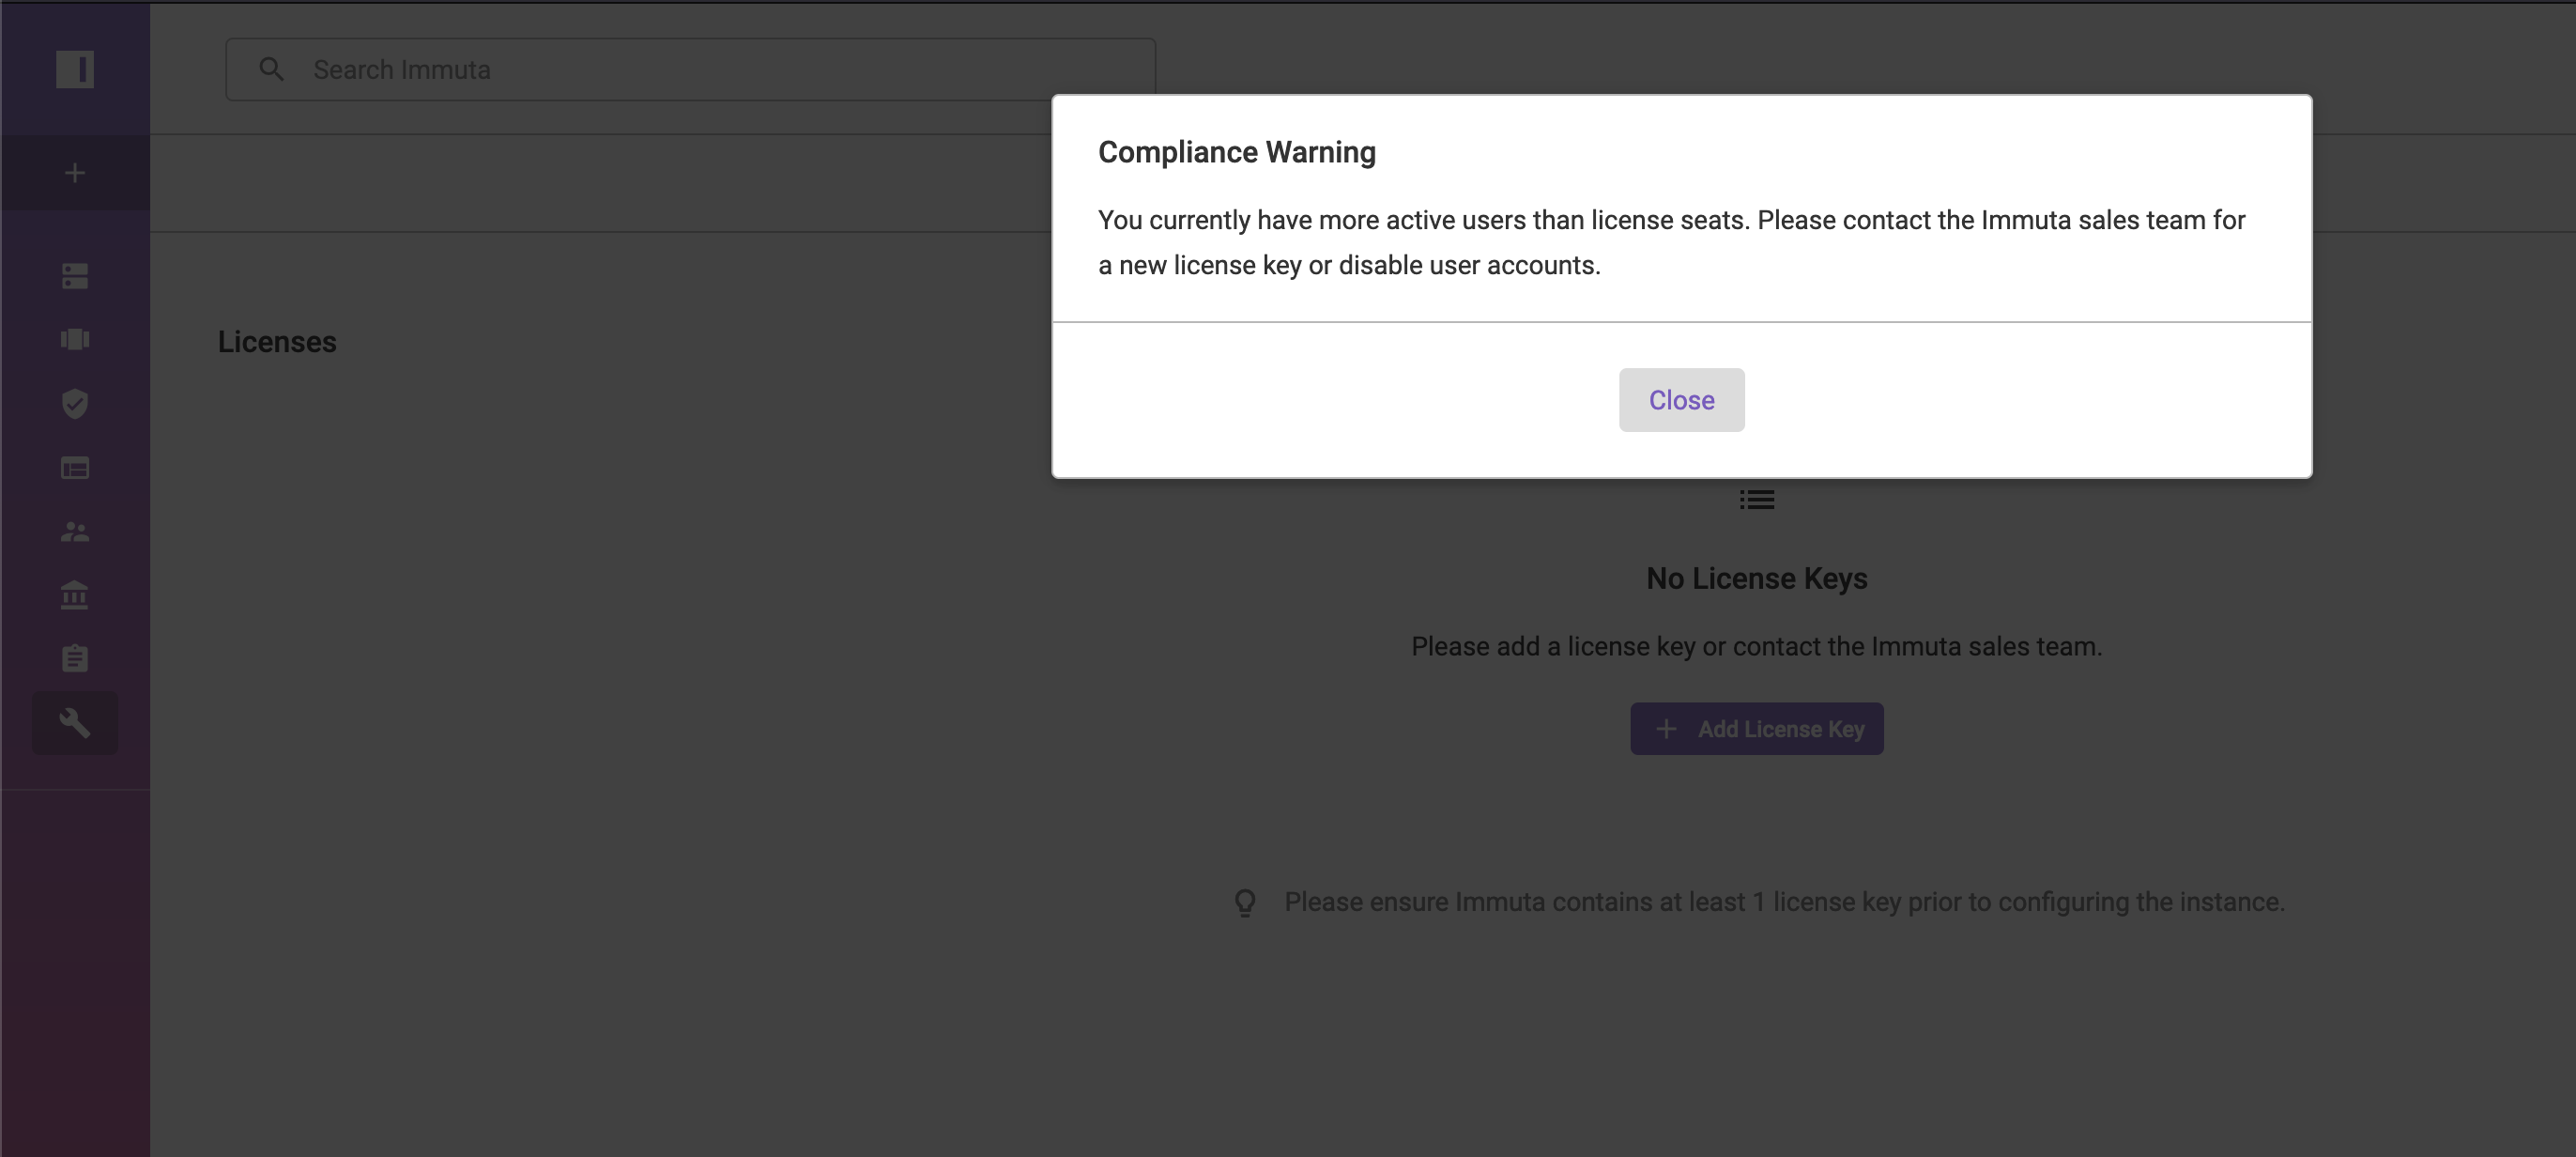Image resolution: width=2576 pixels, height=1157 pixels.
Task: Open App Settings wrench icon
Action: coord(75,723)
